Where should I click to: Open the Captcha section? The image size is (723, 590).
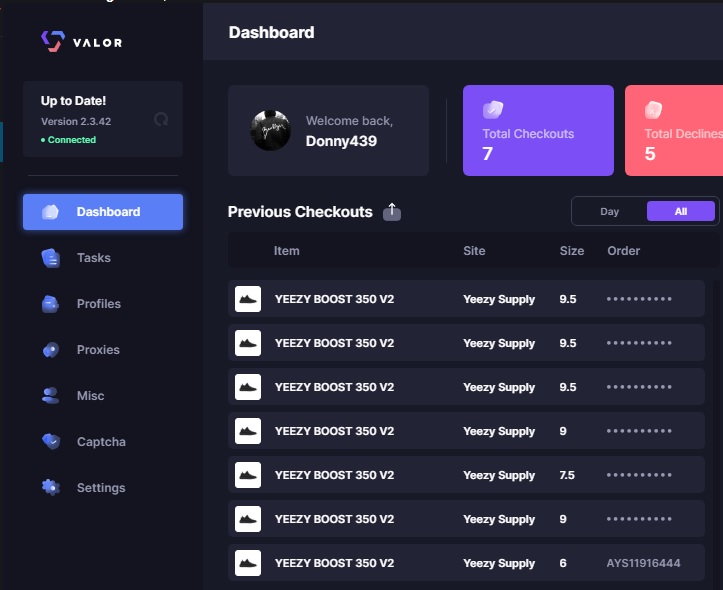(x=103, y=442)
